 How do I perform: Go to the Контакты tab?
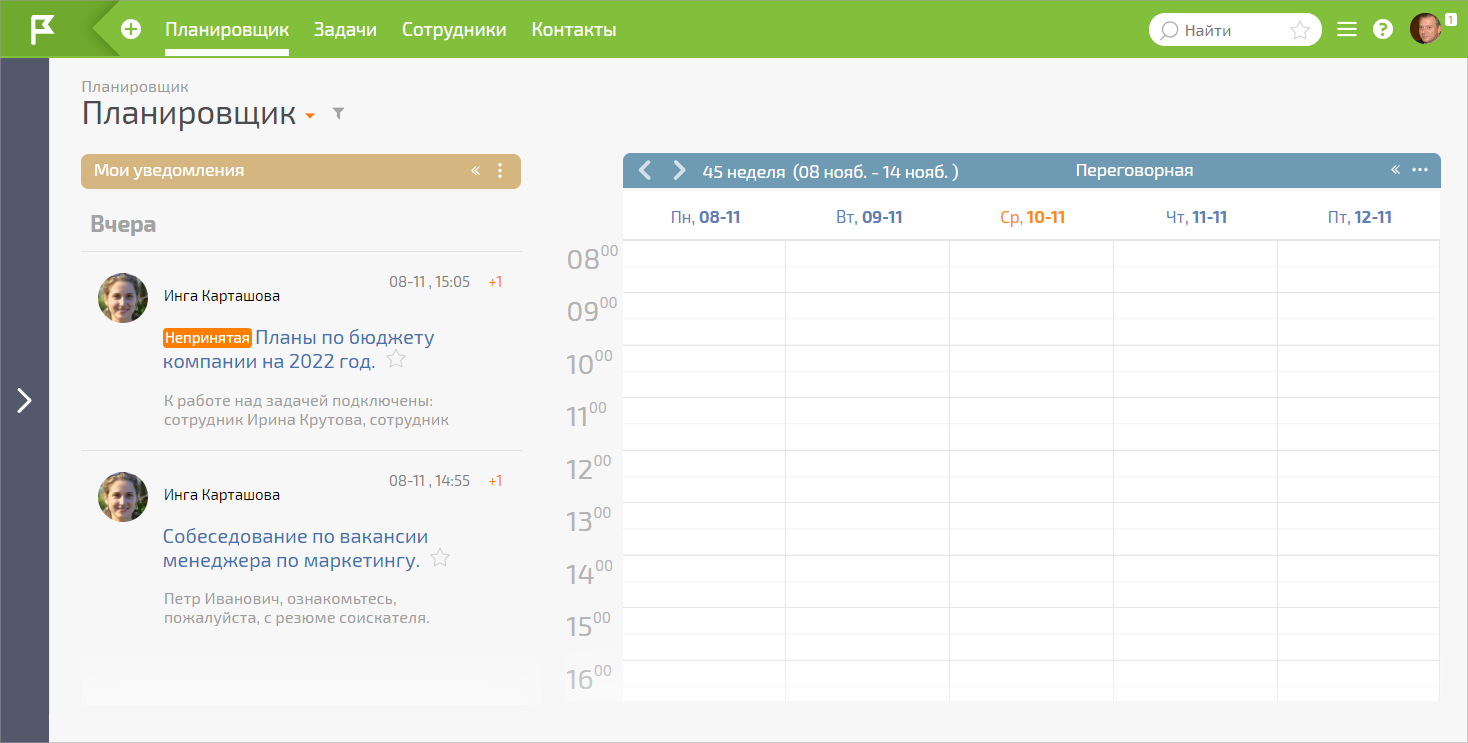(574, 30)
